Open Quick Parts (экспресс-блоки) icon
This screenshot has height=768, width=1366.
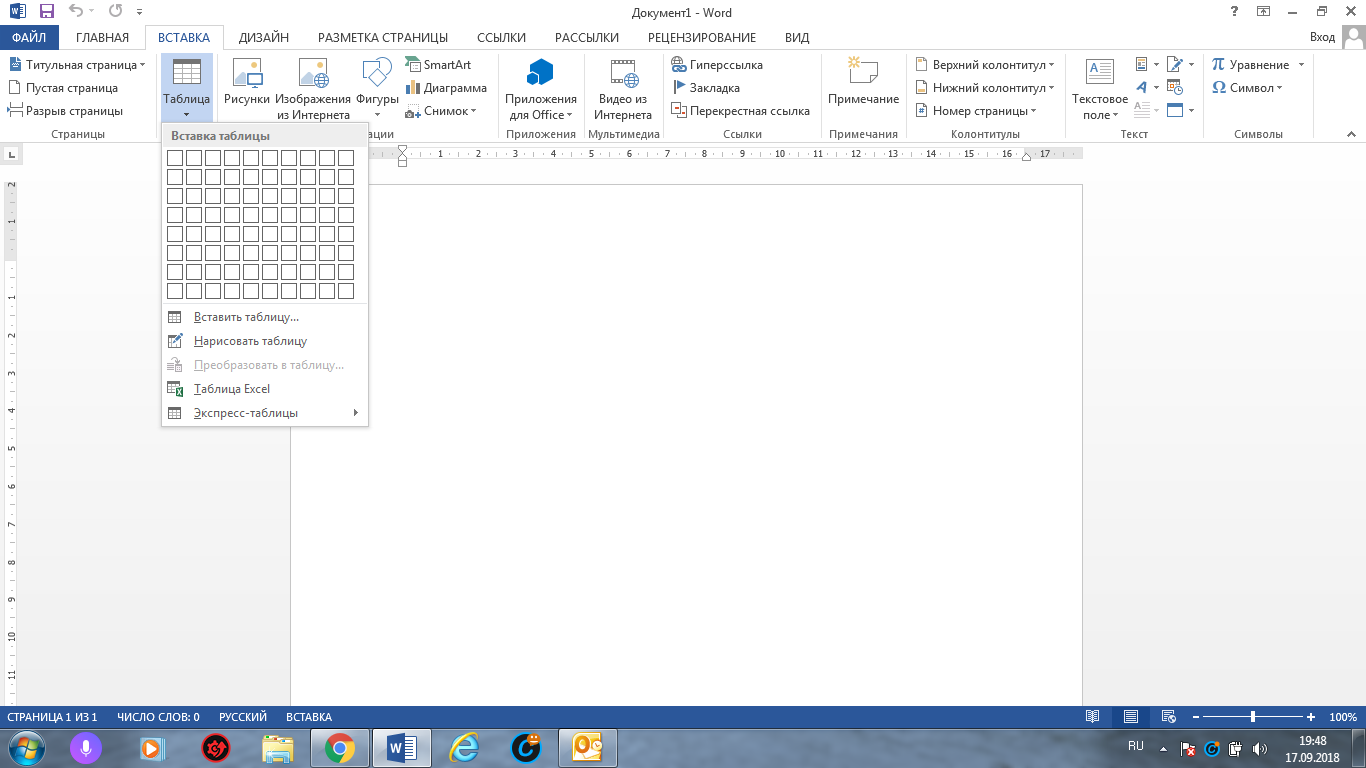pos(1147,64)
